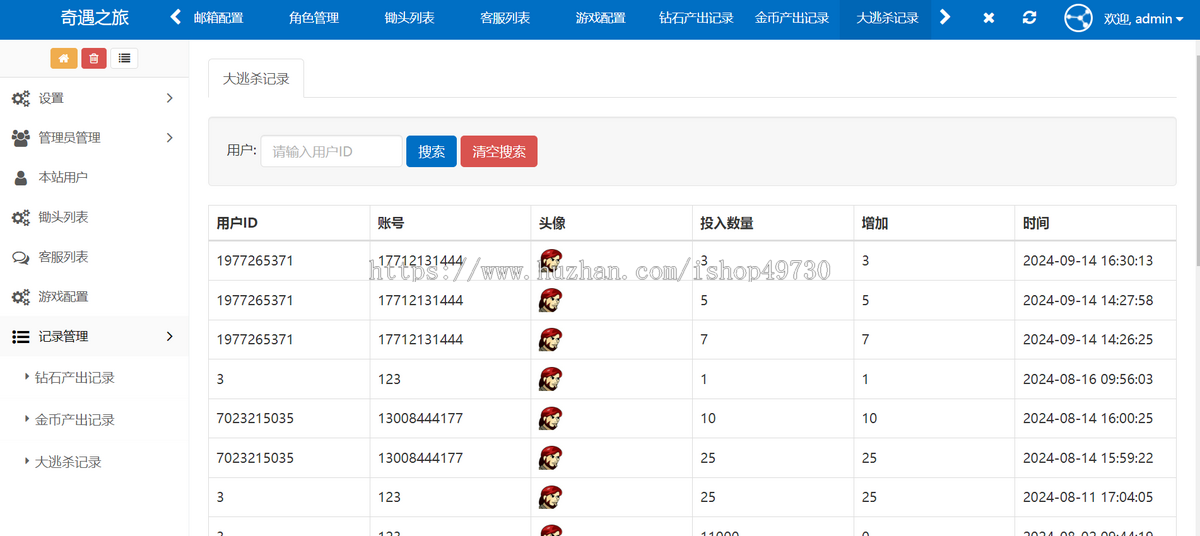Open 本站用户 in the sidebar
The image size is (1200, 536).
click(63, 177)
